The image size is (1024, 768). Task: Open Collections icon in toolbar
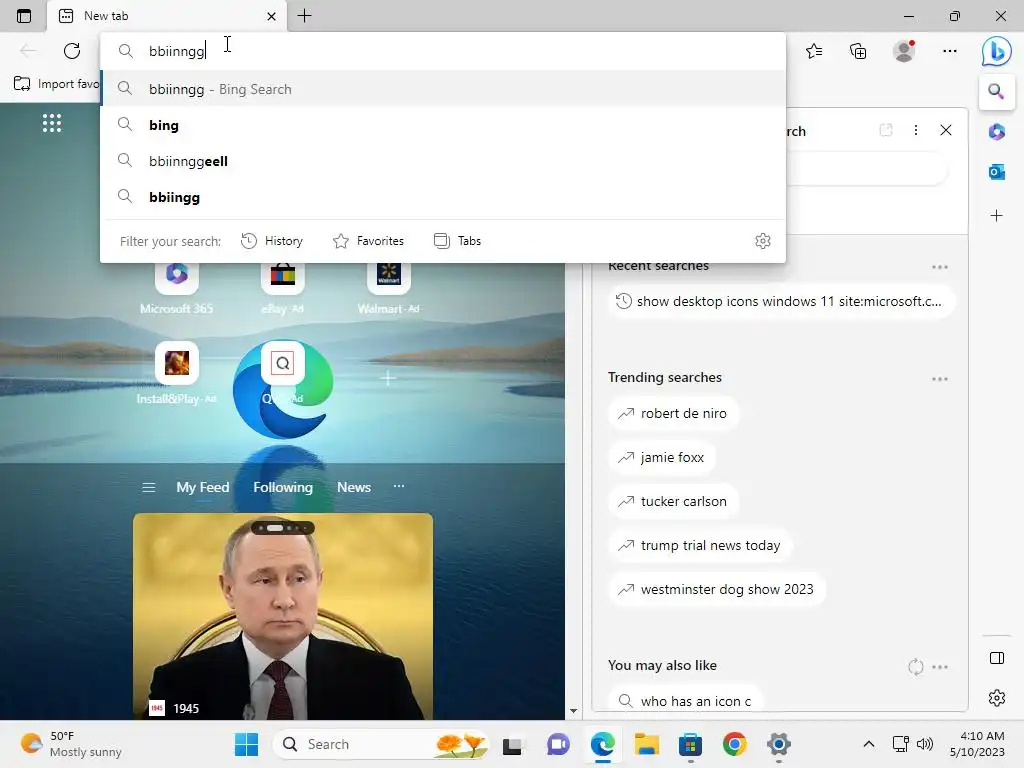(858, 51)
